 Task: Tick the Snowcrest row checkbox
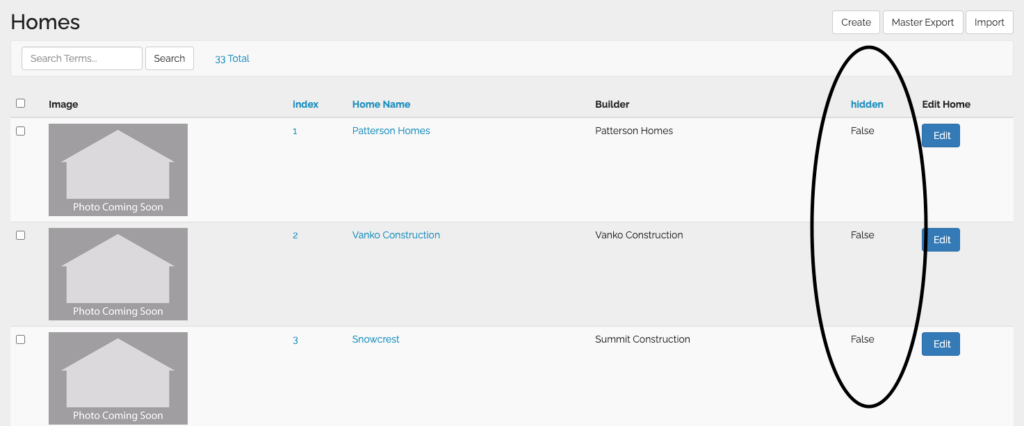coord(21,340)
